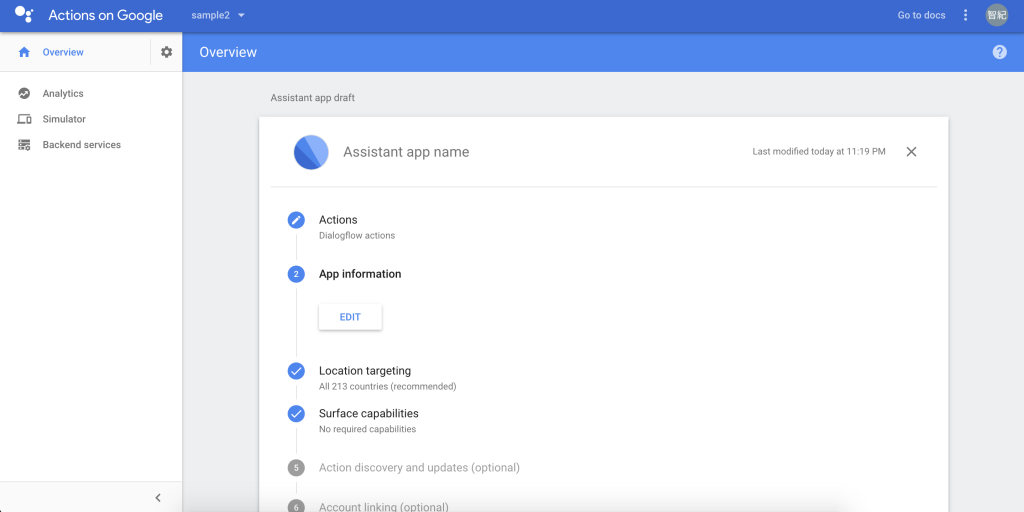Open Action discovery and updates step

pos(419,468)
